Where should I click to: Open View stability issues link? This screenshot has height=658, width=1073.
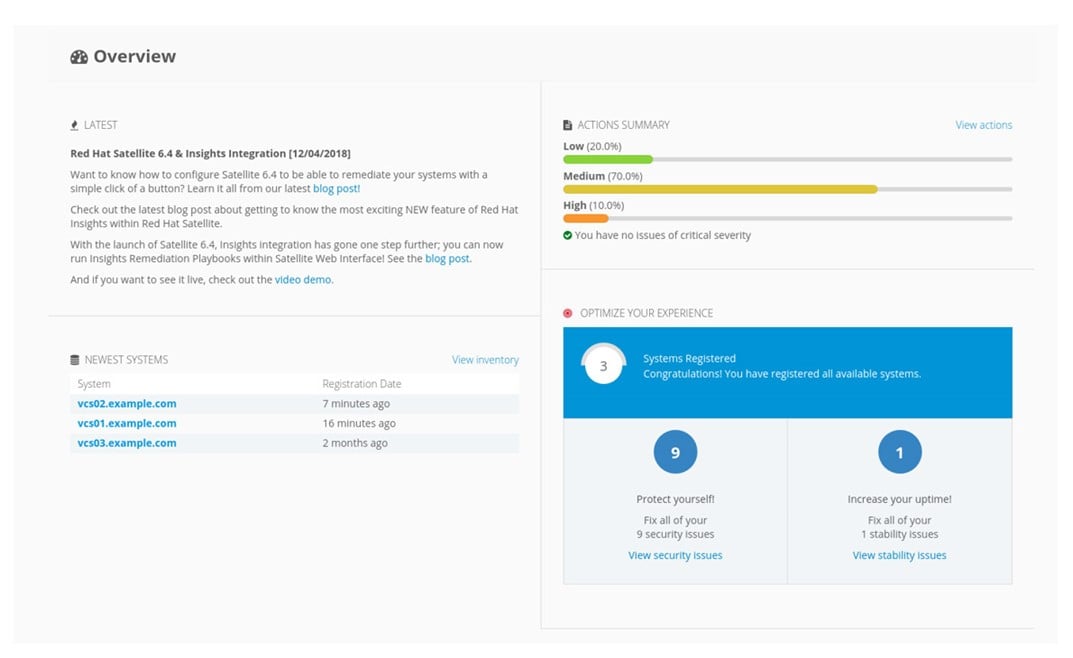pyautogui.click(x=899, y=555)
